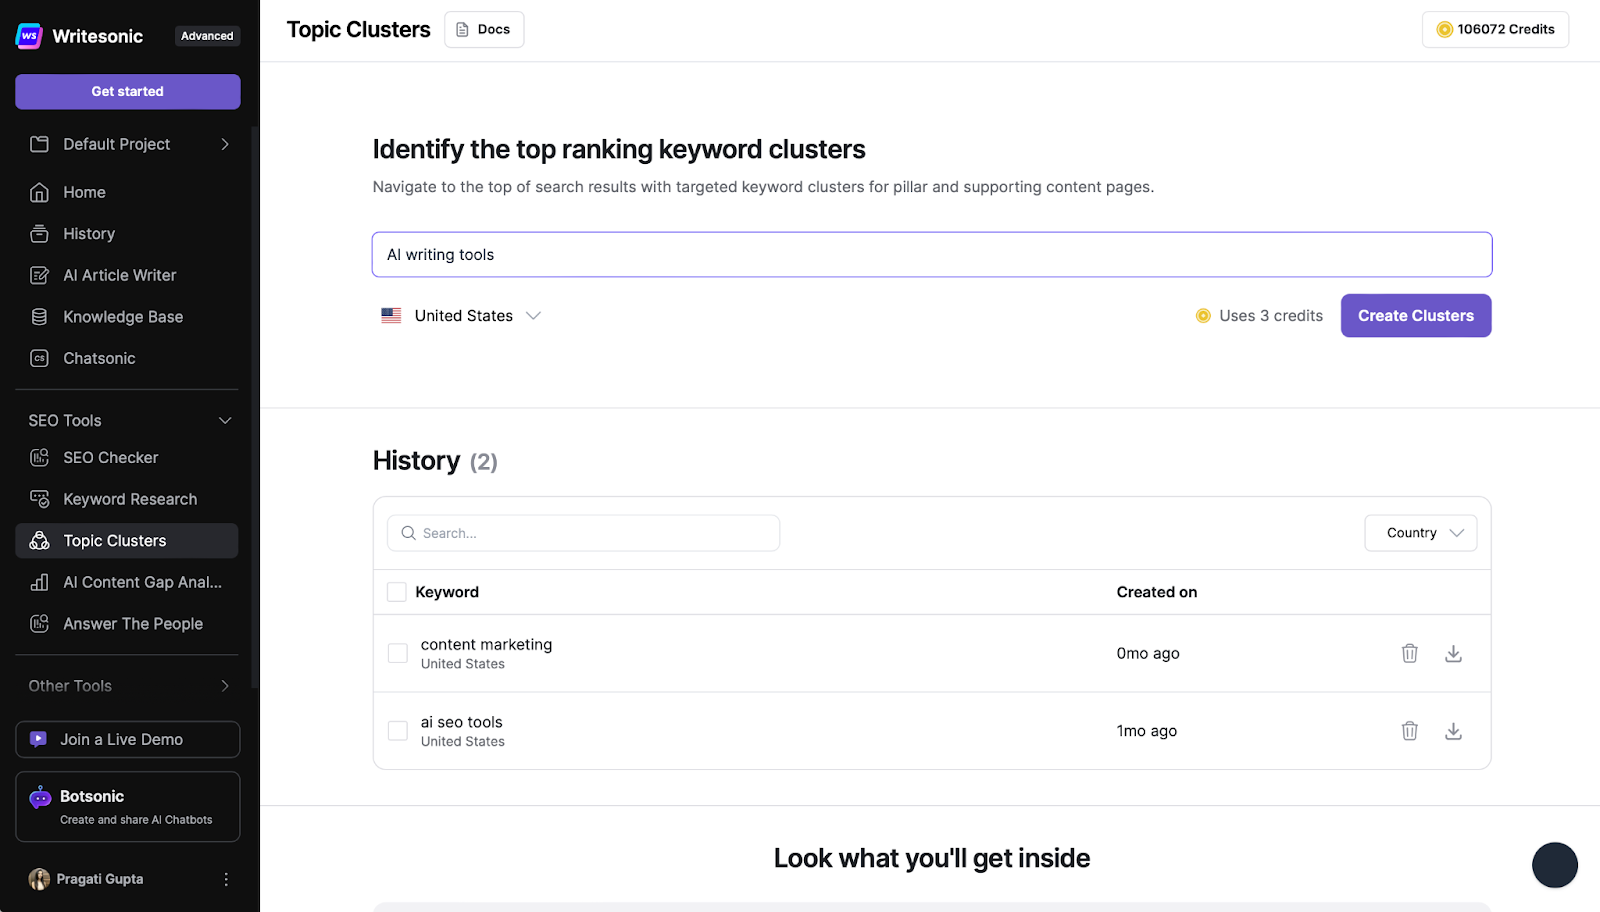Image resolution: width=1600 pixels, height=912 pixels.
Task: Toggle the select-all Keyword checkbox
Action: pos(397,592)
